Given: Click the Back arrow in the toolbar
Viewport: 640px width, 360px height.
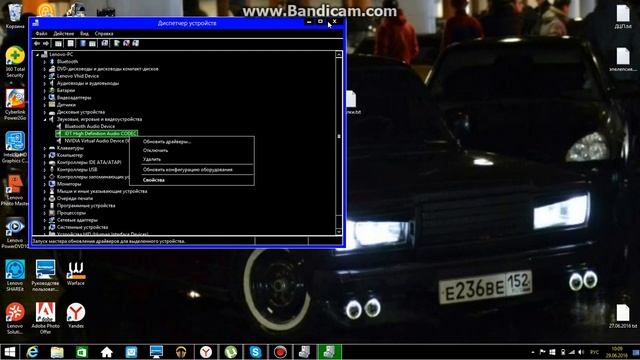Looking at the screenshot, I should 37,43.
